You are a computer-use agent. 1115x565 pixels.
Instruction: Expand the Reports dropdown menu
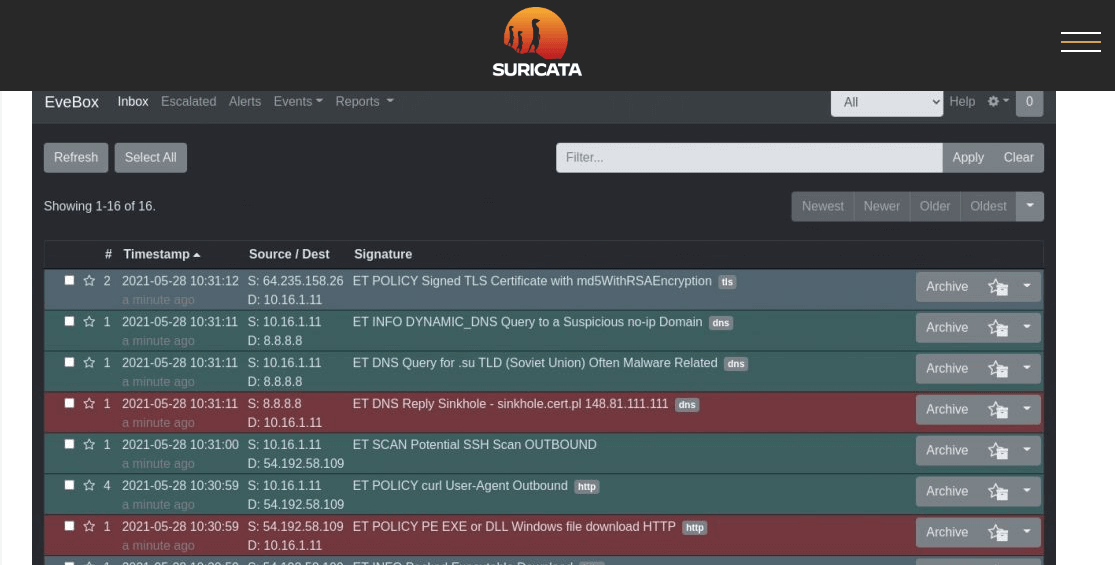tap(364, 102)
